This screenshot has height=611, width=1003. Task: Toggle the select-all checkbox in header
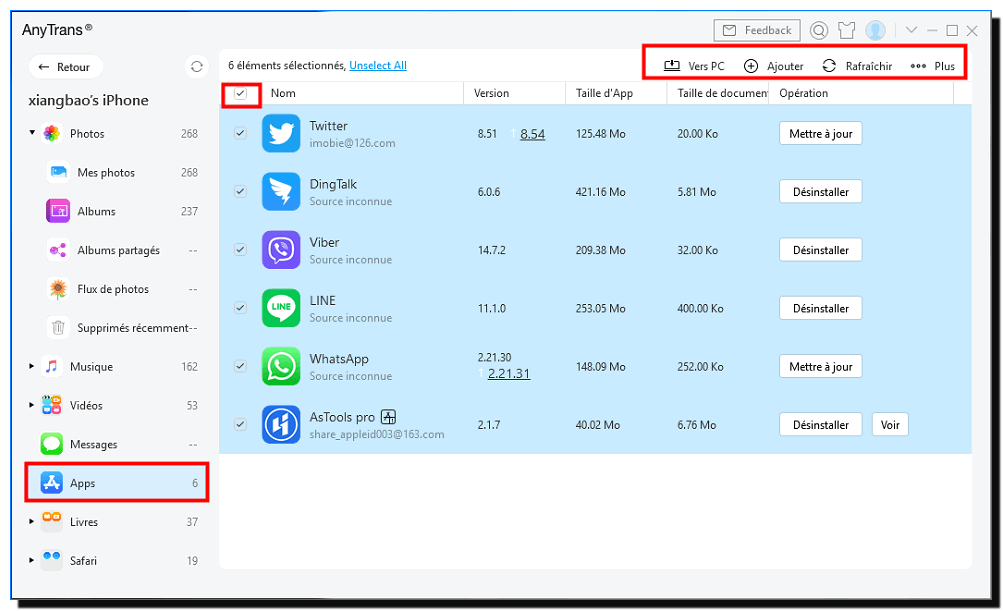point(240,94)
